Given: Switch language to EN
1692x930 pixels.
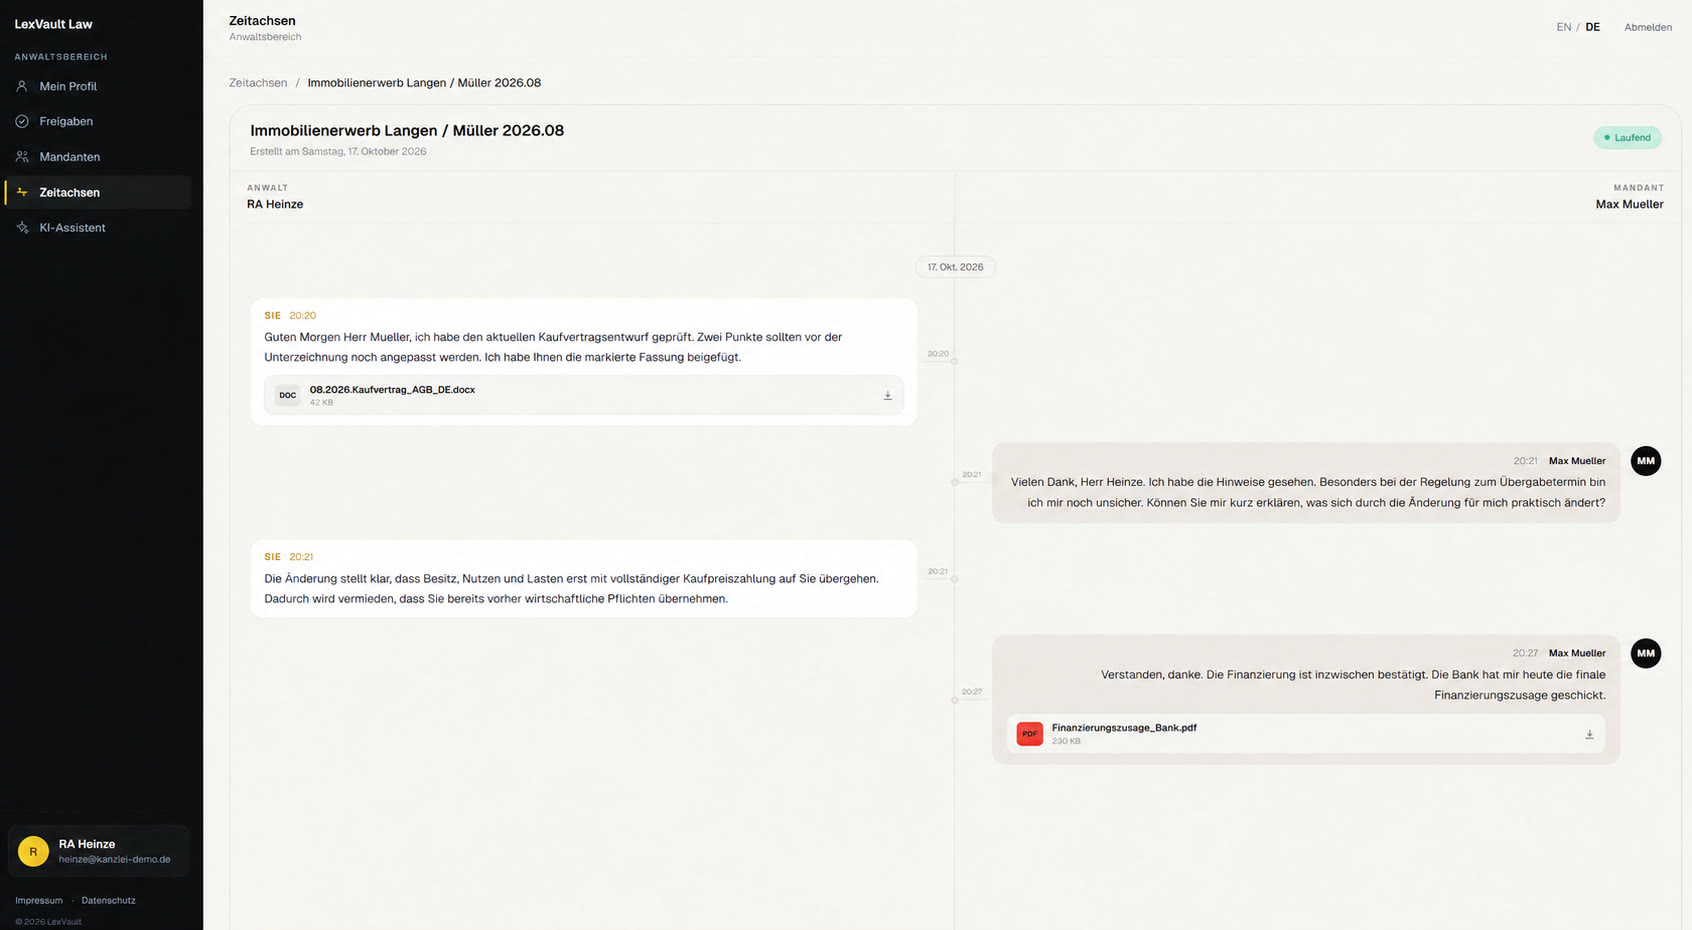Looking at the screenshot, I should click(1563, 27).
